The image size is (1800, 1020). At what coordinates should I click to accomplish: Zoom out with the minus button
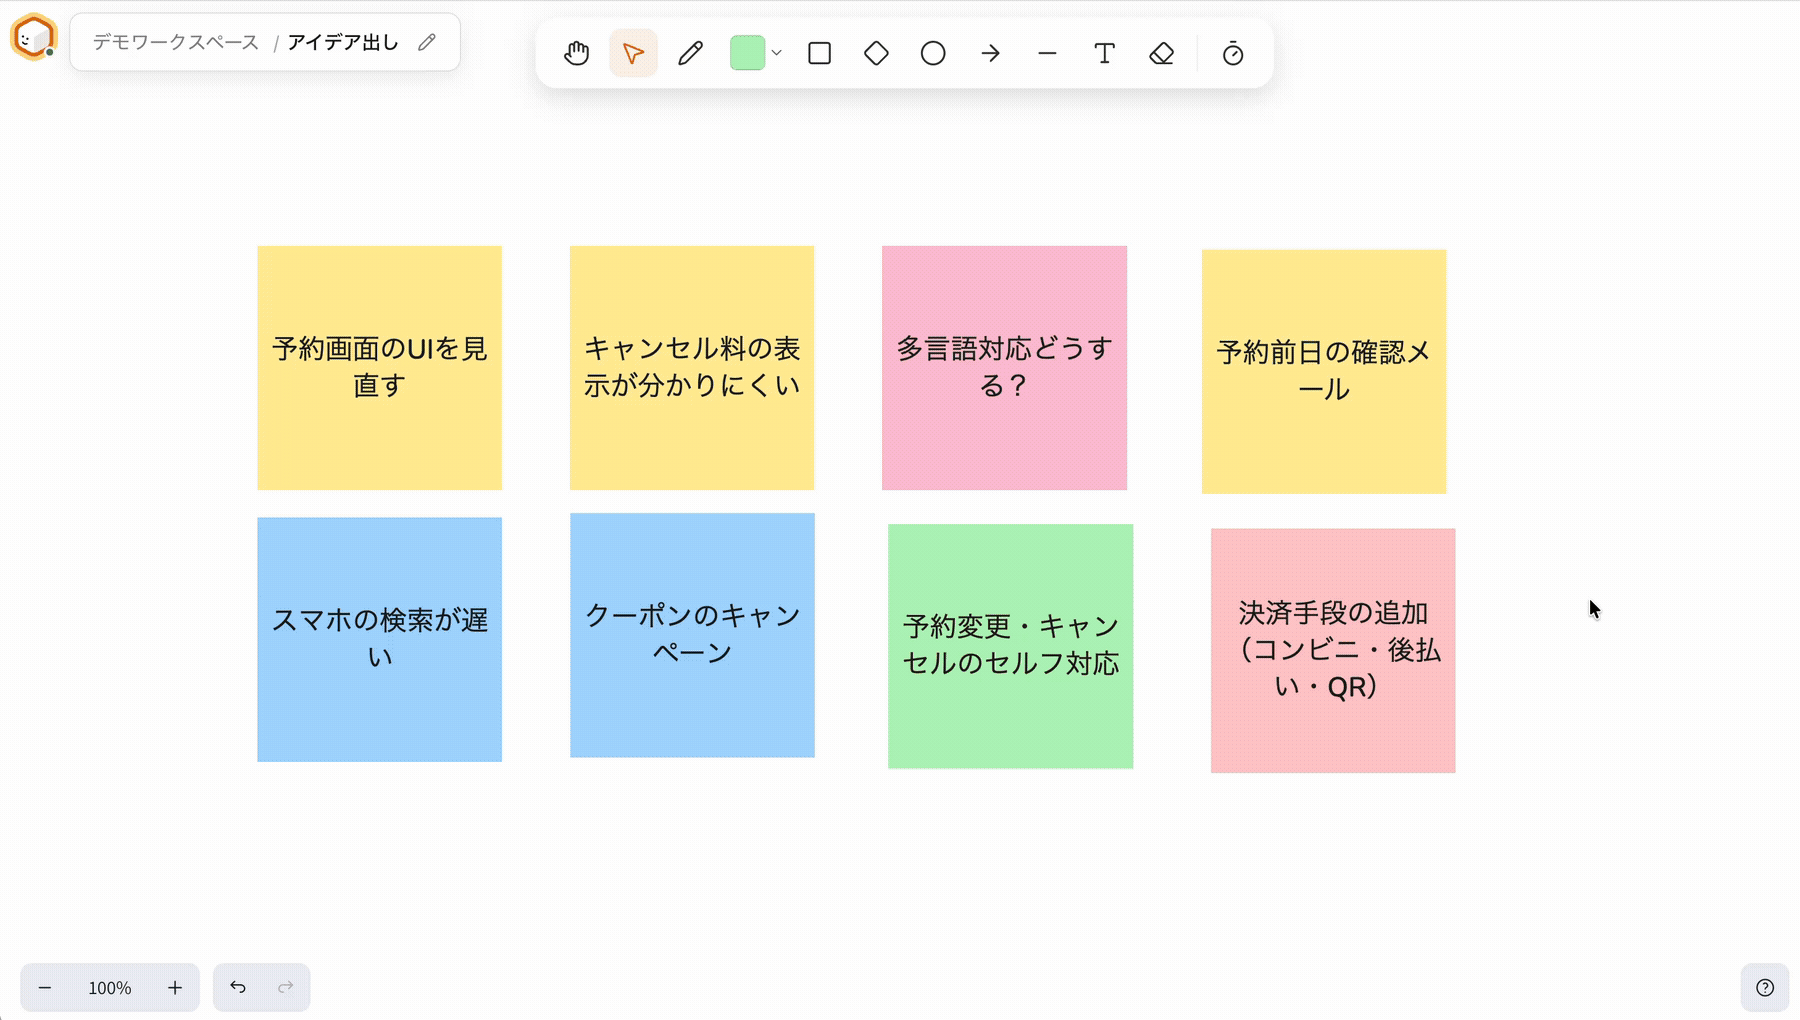[x=45, y=987]
